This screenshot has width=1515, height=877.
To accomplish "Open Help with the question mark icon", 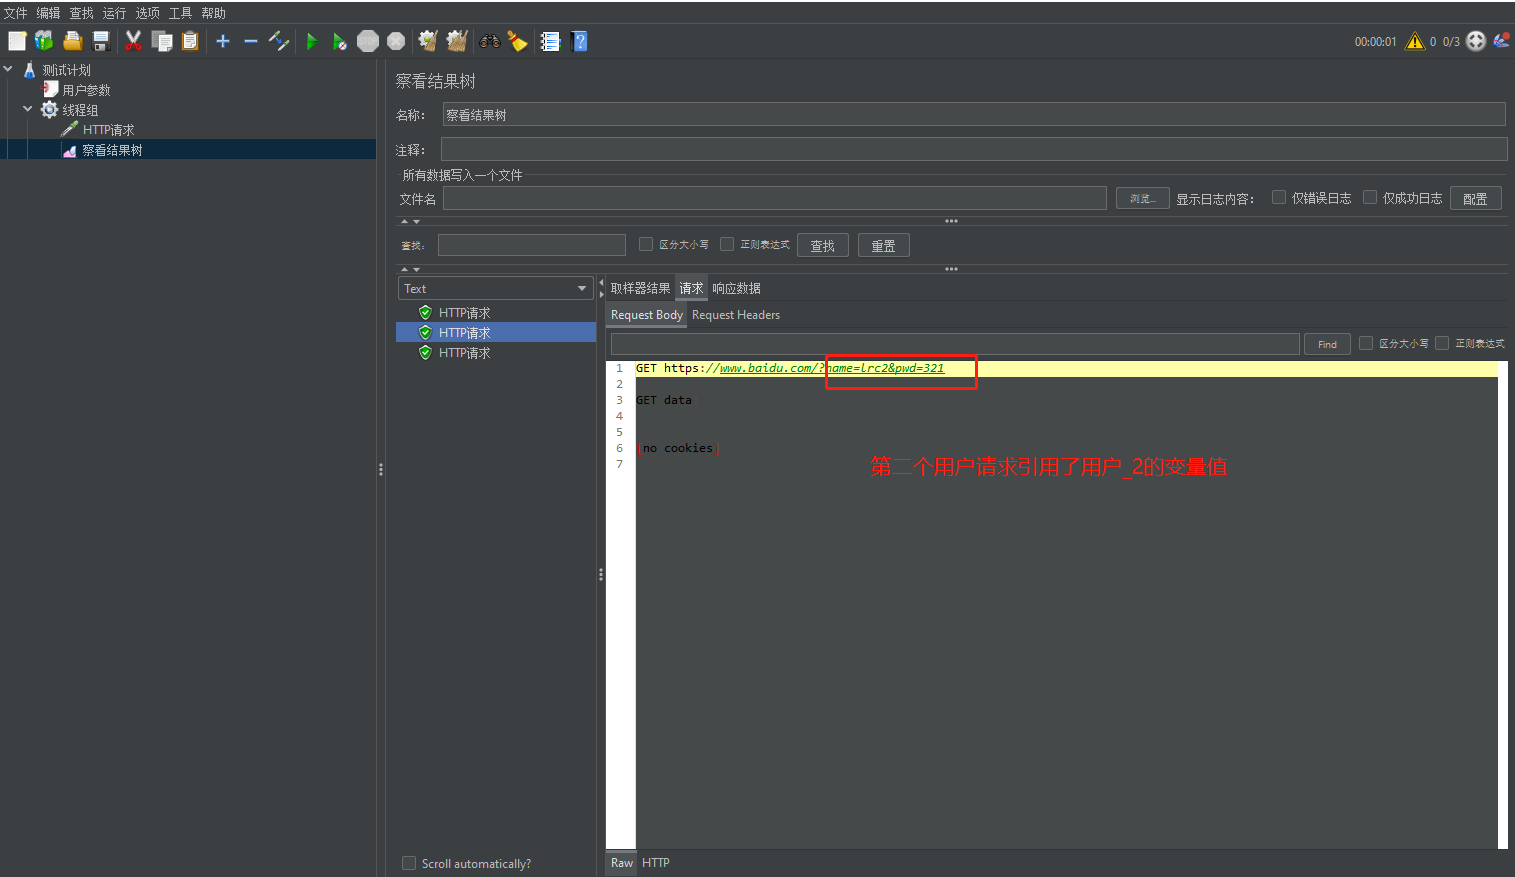I will point(579,41).
